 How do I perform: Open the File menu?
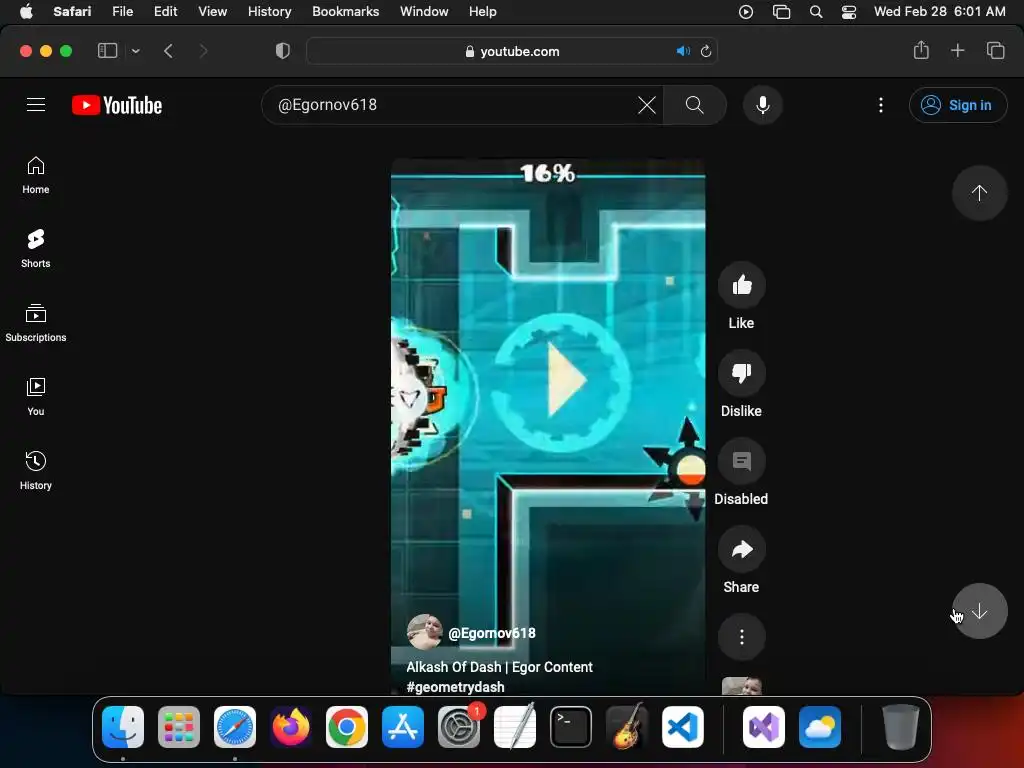122,11
